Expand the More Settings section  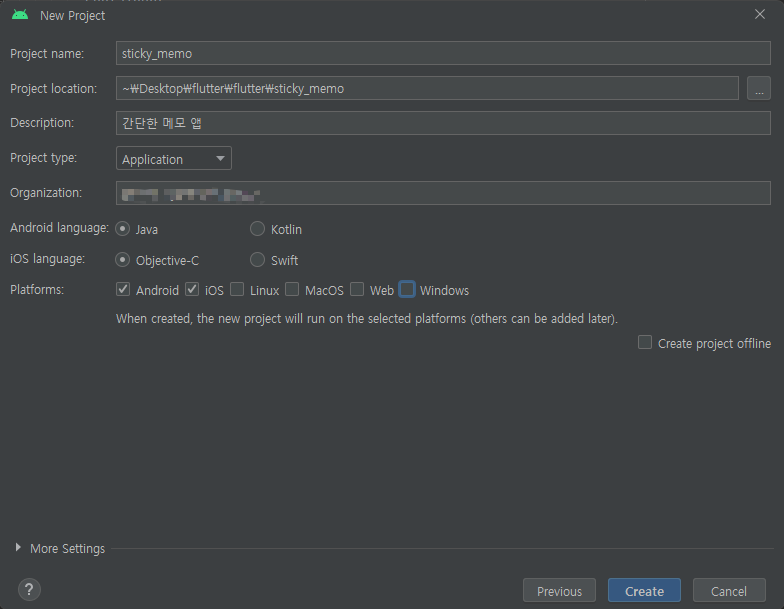click(x=18, y=548)
